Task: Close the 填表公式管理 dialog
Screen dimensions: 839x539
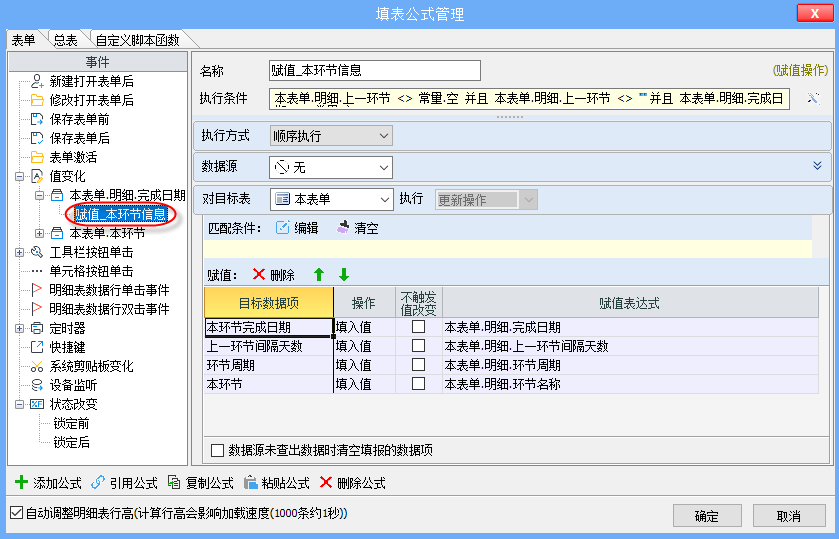Action: click(814, 13)
